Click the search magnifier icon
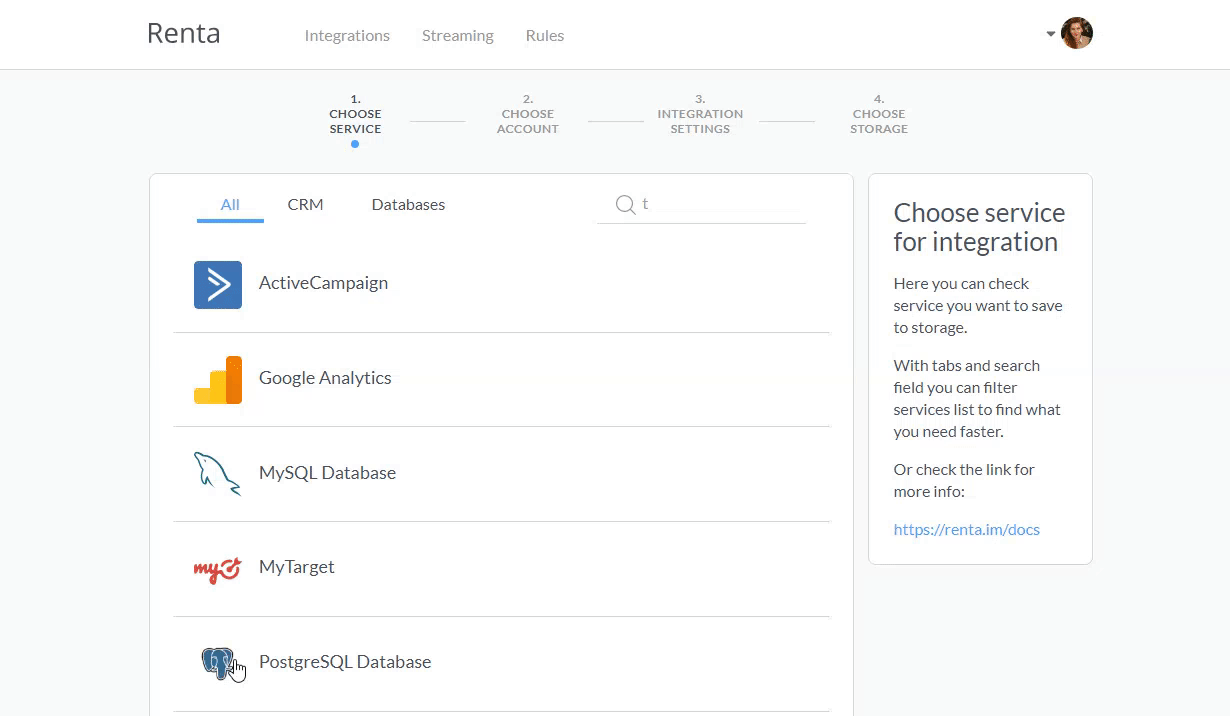 click(626, 204)
